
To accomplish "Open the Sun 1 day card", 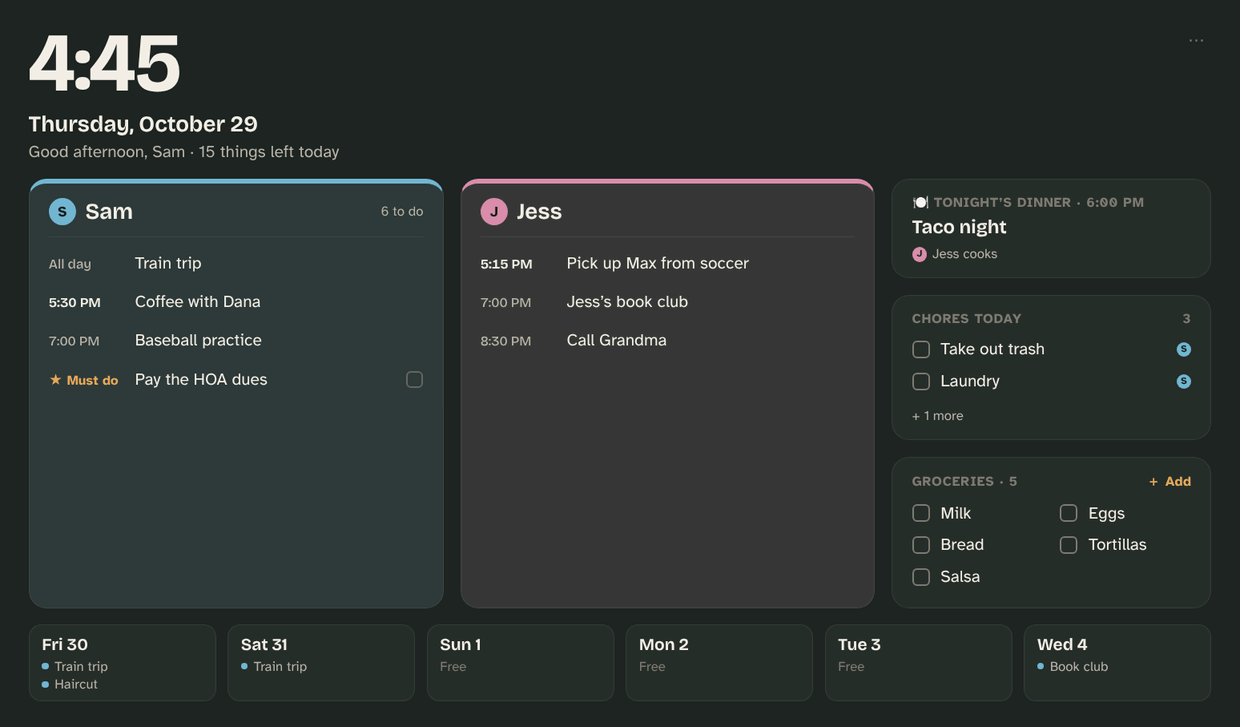I will point(520,663).
